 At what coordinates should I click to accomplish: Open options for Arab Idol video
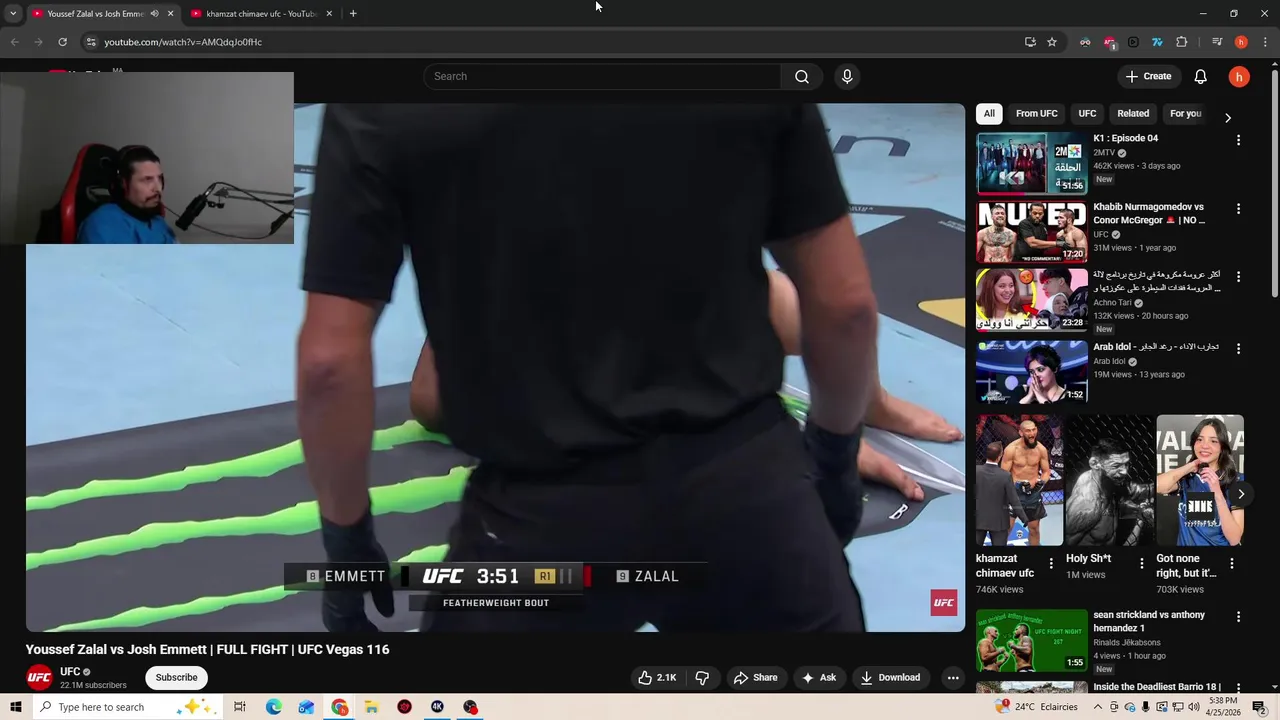tap(1238, 349)
